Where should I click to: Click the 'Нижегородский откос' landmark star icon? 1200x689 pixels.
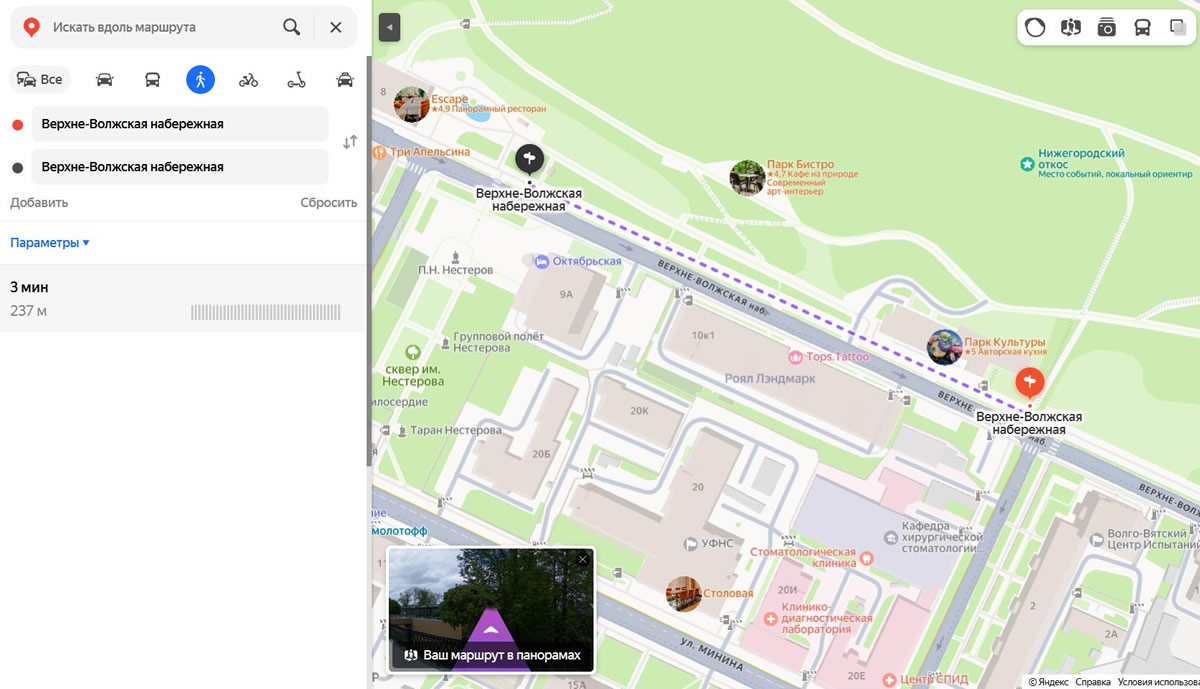tap(1026, 163)
